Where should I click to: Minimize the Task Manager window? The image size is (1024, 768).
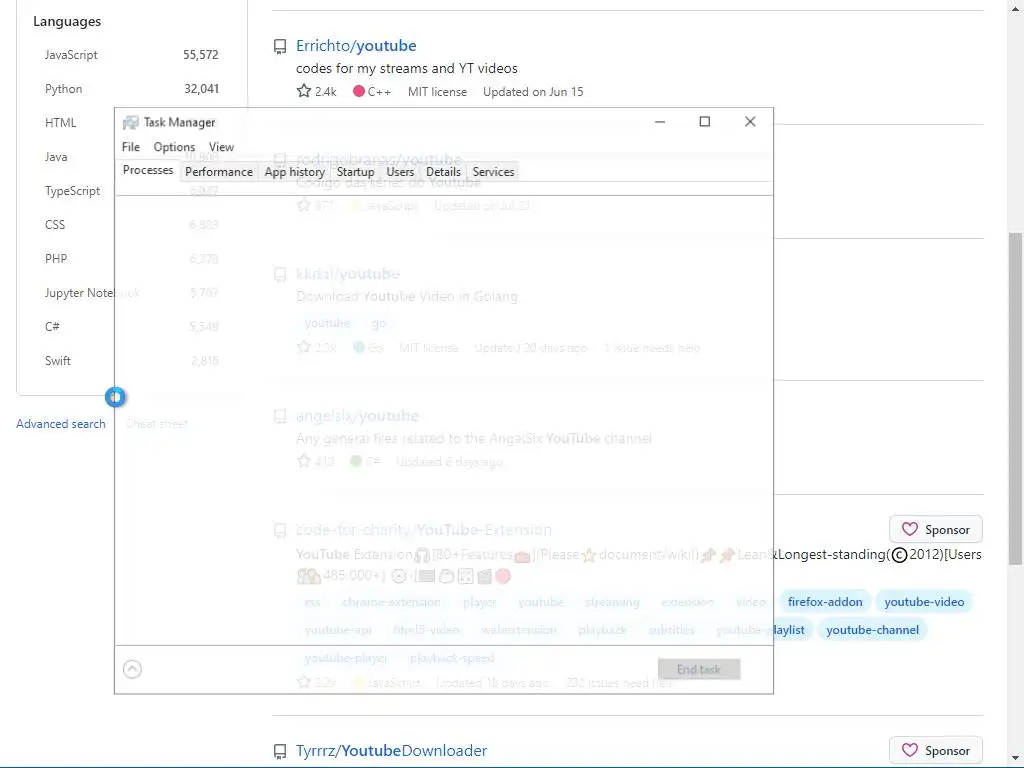tap(660, 121)
